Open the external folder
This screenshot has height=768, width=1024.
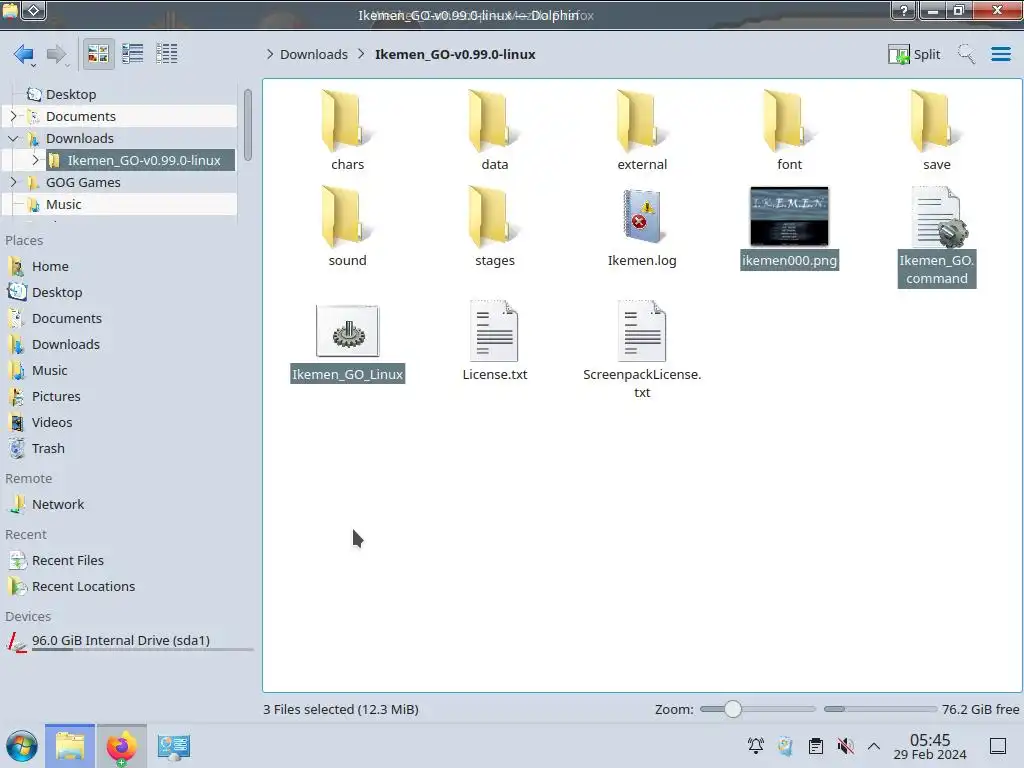click(642, 131)
